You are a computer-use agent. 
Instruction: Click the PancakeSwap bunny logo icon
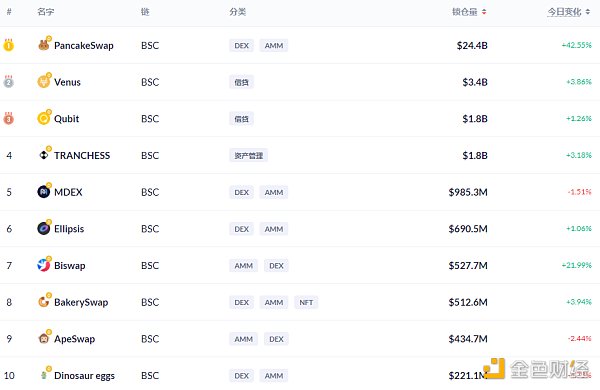[44, 45]
